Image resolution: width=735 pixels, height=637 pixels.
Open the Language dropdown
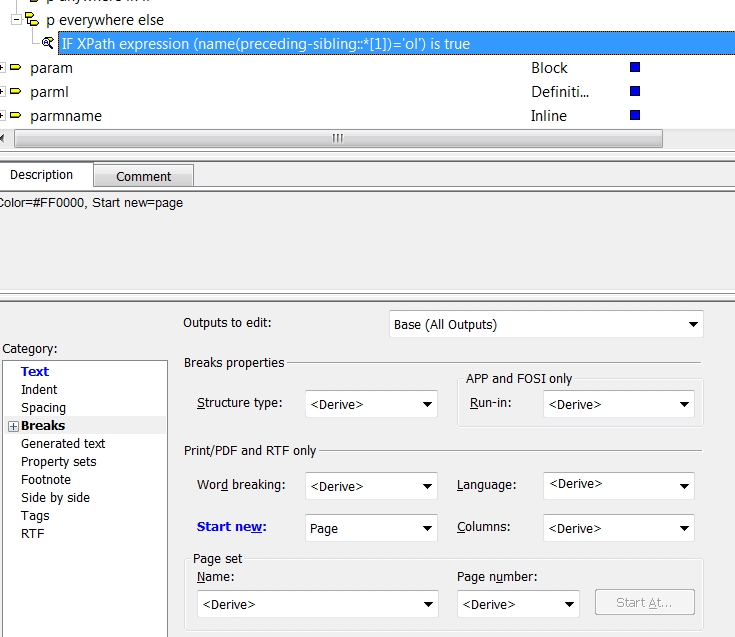tap(619, 486)
